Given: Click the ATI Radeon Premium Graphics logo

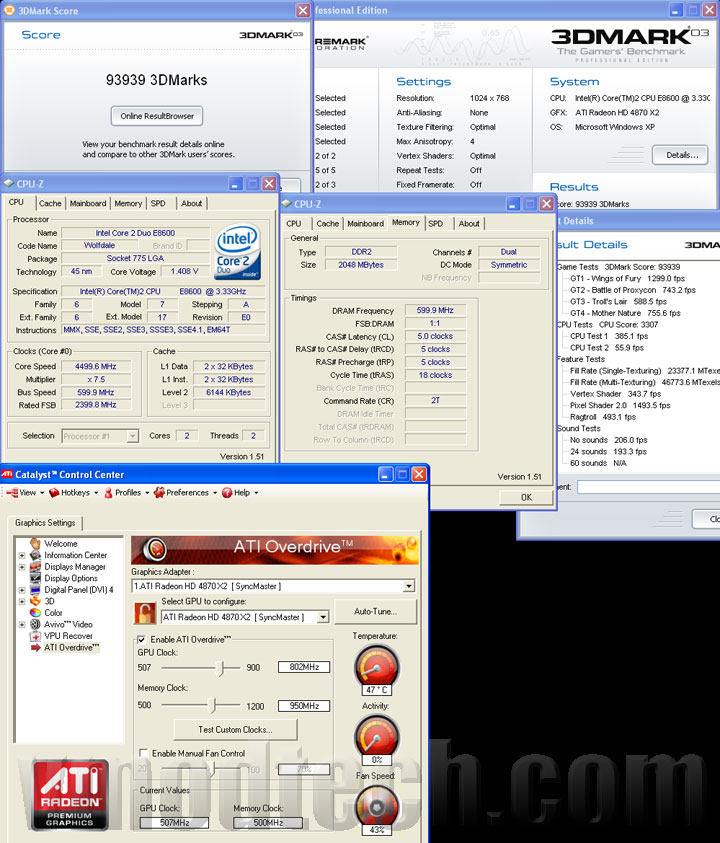Looking at the screenshot, I should pyautogui.click(x=69, y=795).
